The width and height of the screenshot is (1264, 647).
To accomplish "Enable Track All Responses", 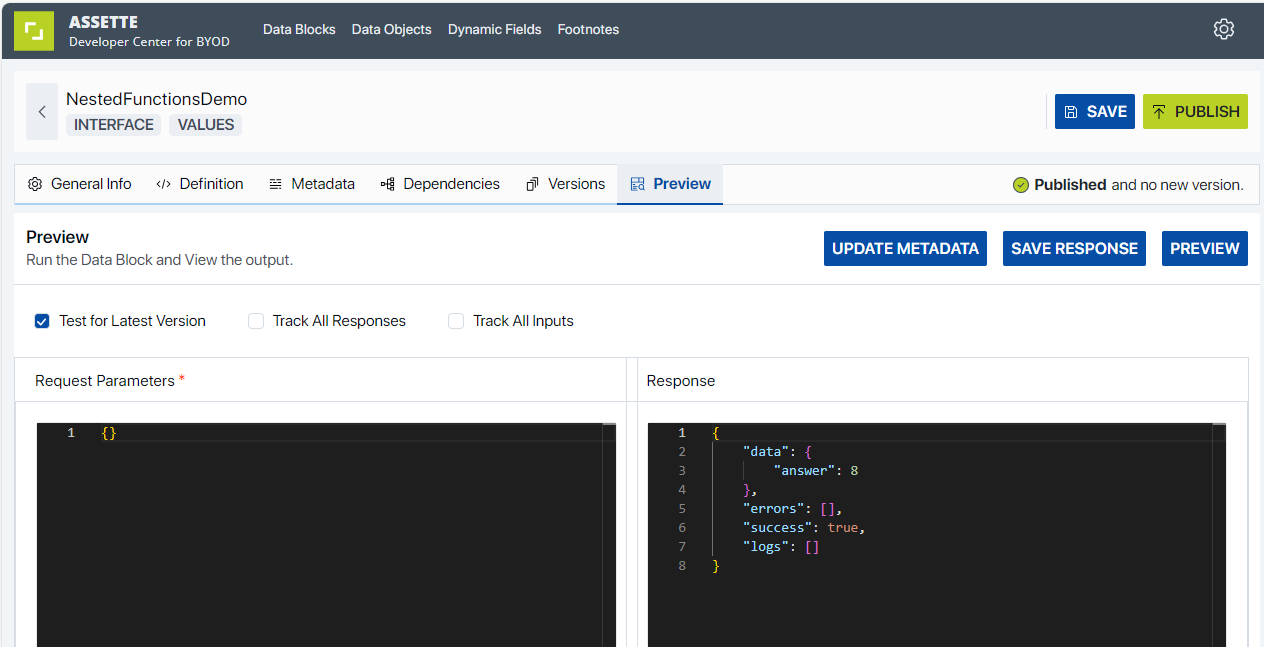I will (x=256, y=320).
